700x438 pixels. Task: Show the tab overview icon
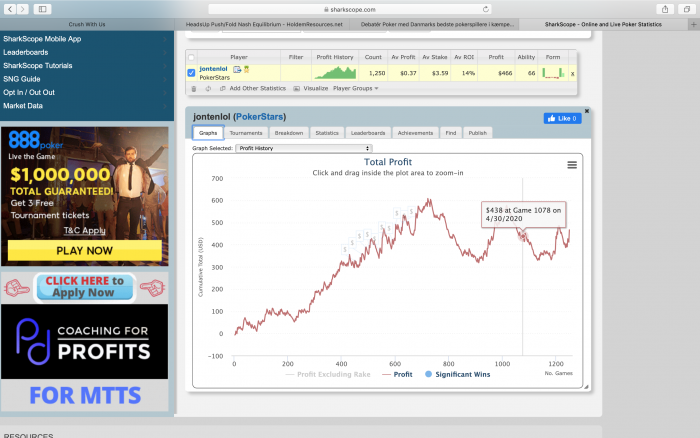pyautogui.click(x=687, y=9)
